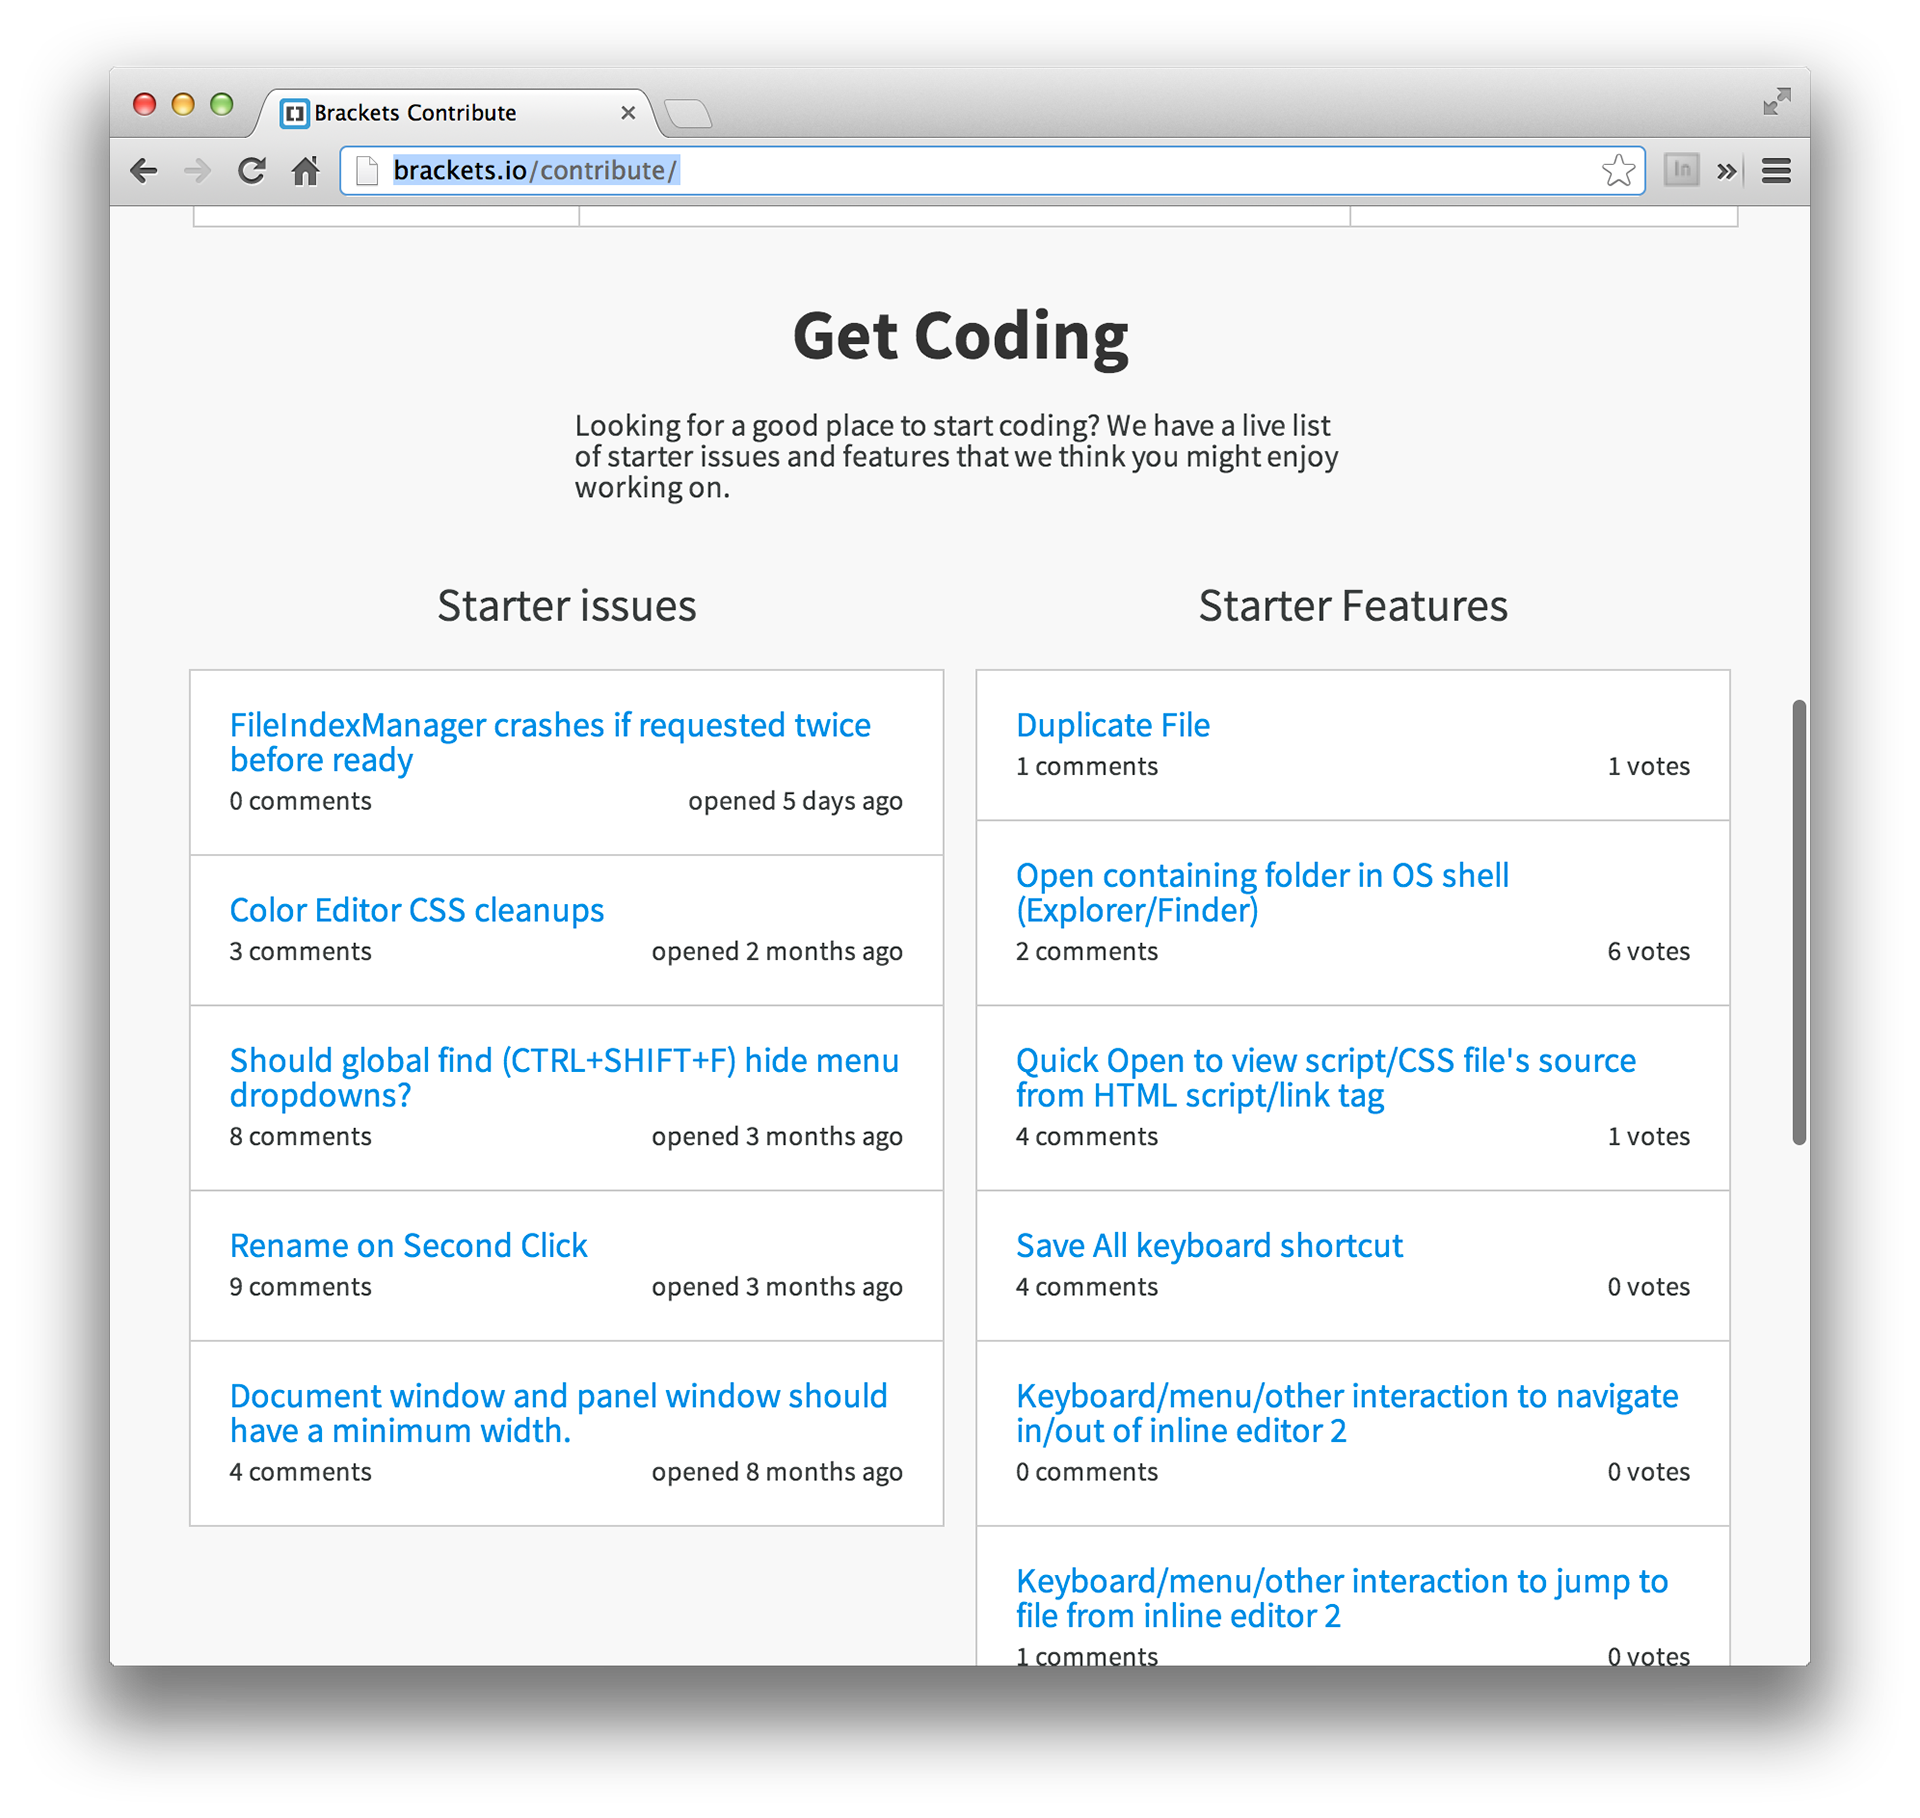This screenshot has height=1818, width=1920.
Task: Click '9 comments' under Rename on Second Click
Action: click(x=300, y=1286)
